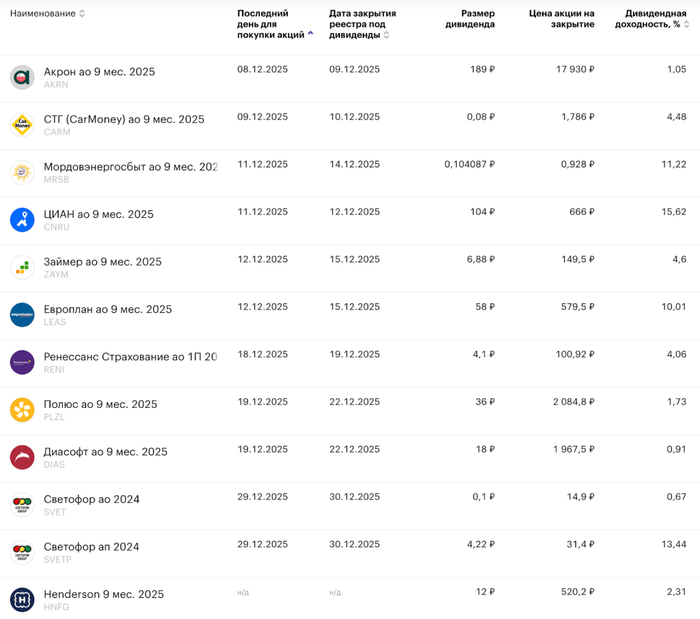Click the Полюс yellow logo icon
This screenshot has height=619, width=700.
22,410
